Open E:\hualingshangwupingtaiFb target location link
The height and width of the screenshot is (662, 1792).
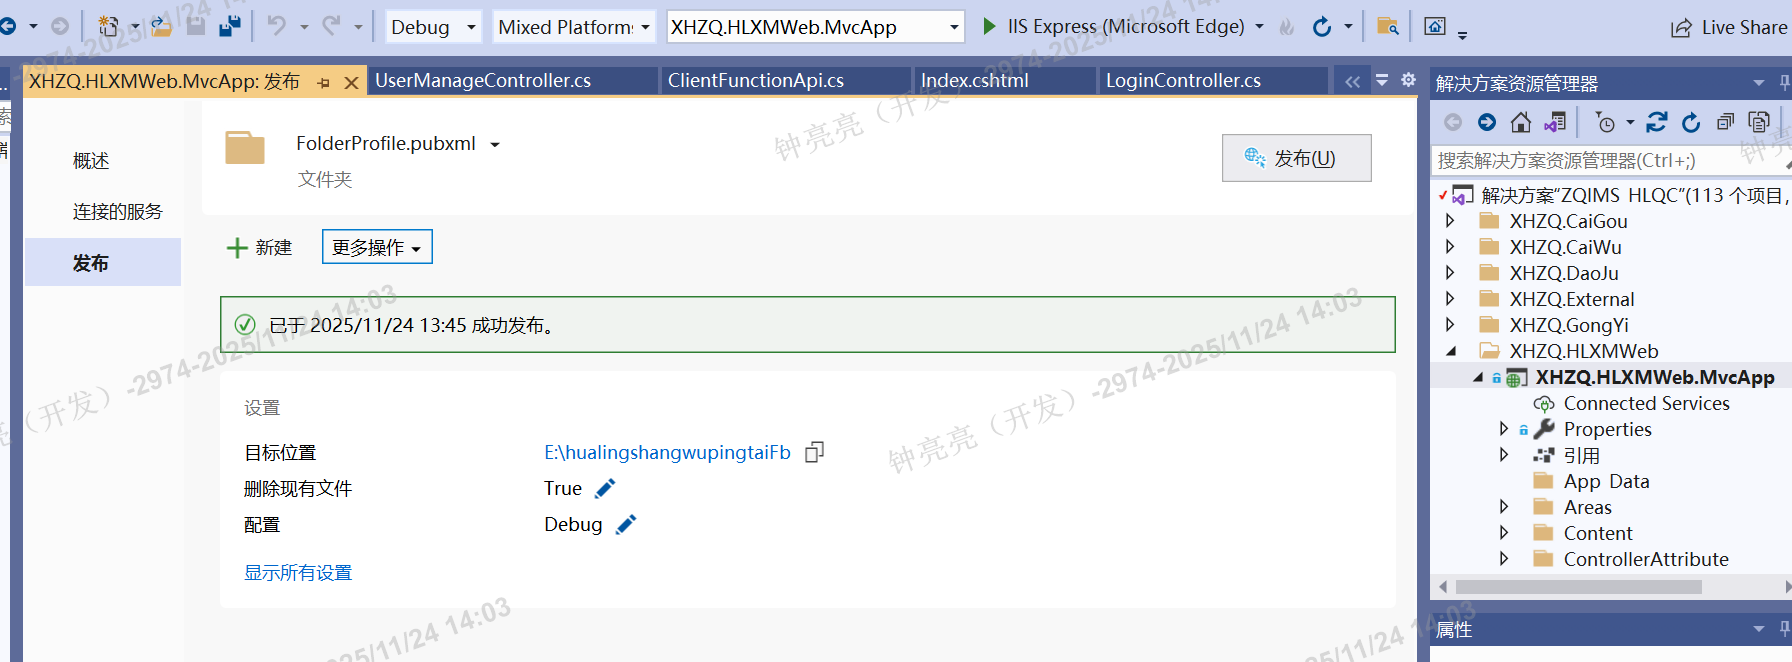point(667,452)
